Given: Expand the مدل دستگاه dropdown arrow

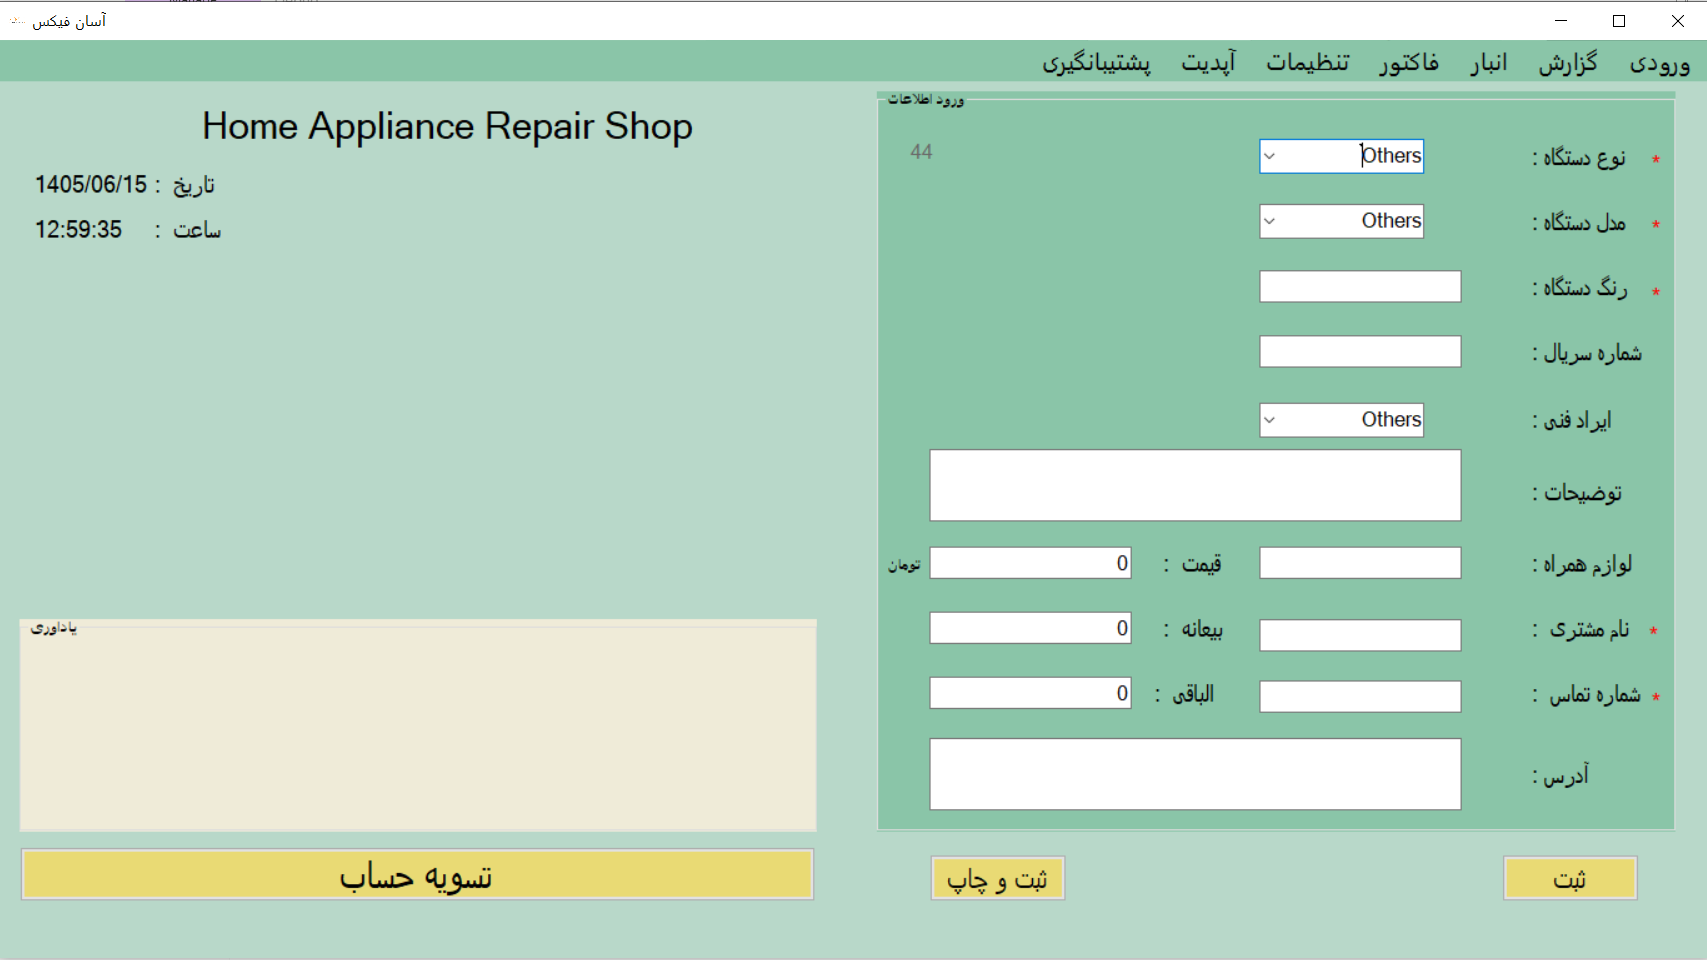Looking at the screenshot, I should tap(1270, 221).
